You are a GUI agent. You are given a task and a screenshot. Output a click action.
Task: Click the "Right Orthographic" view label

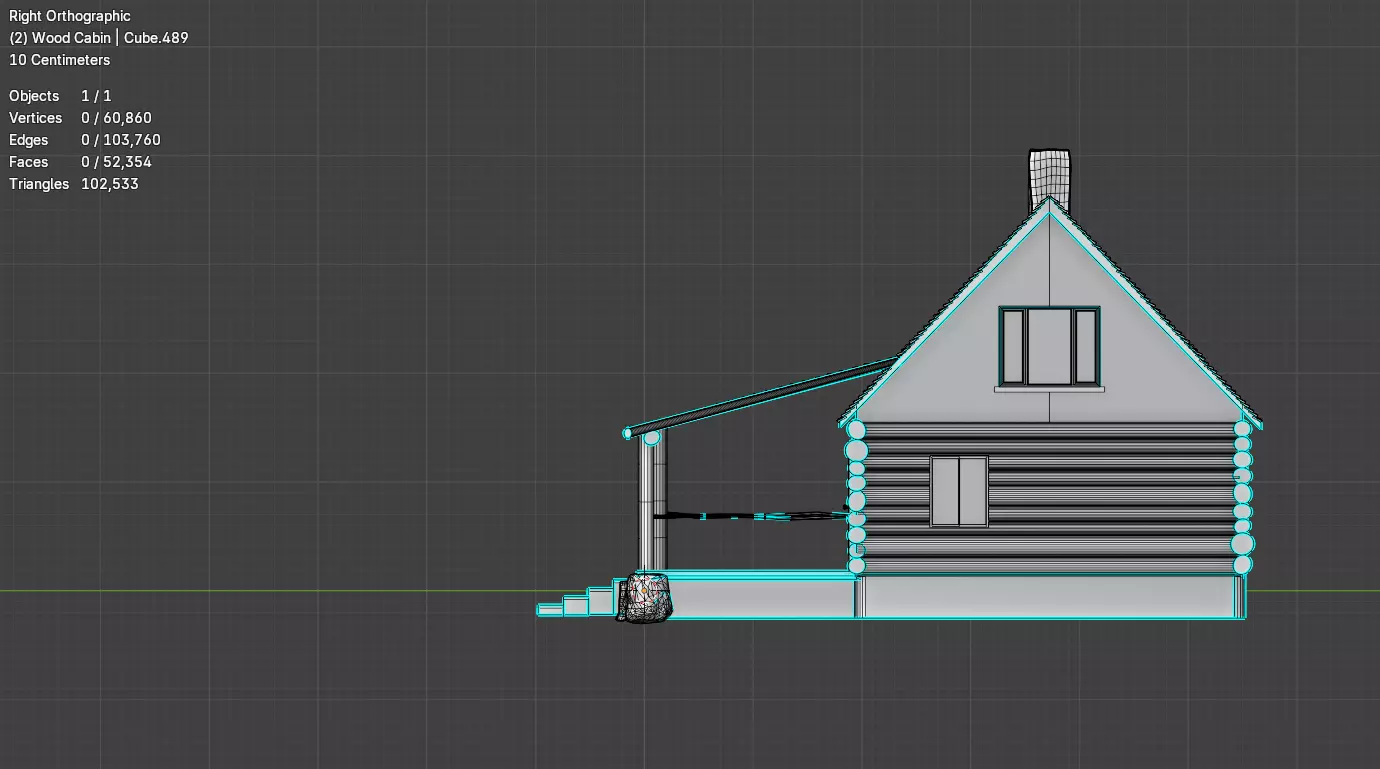coord(70,16)
